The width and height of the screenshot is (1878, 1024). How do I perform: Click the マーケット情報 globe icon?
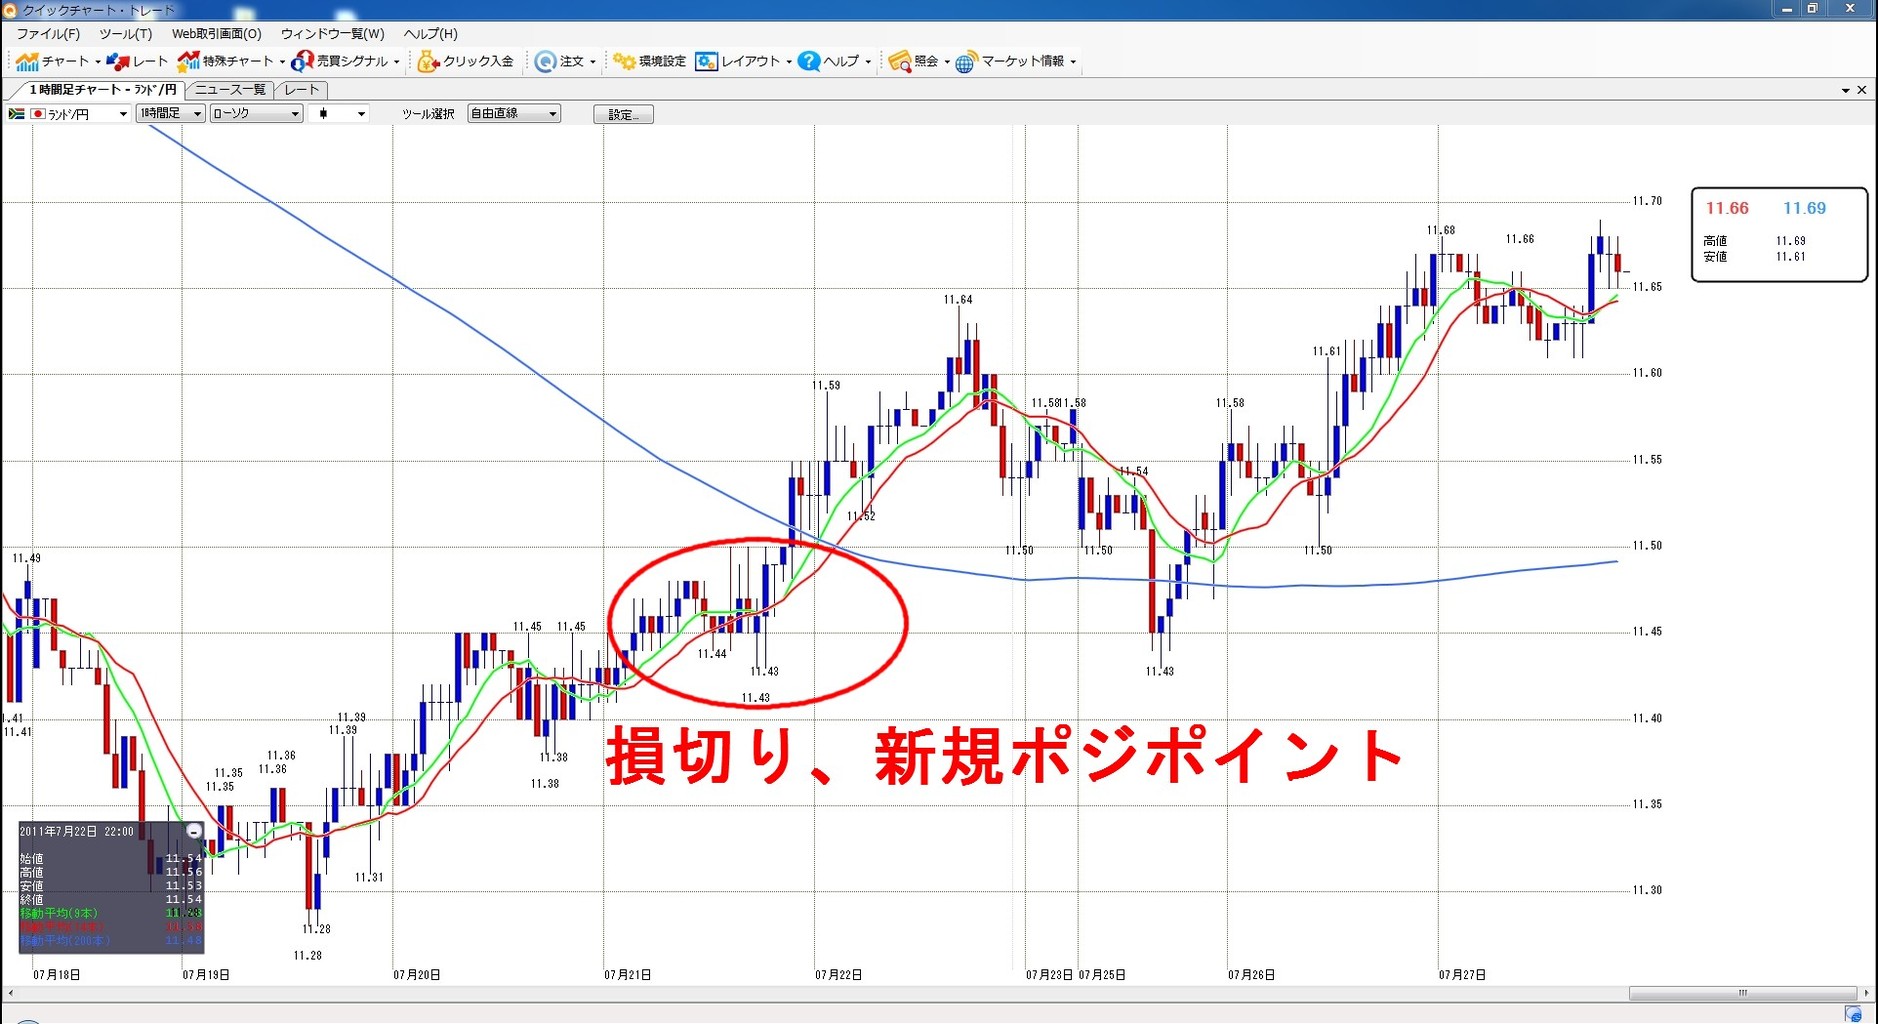[x=965, y=63]
